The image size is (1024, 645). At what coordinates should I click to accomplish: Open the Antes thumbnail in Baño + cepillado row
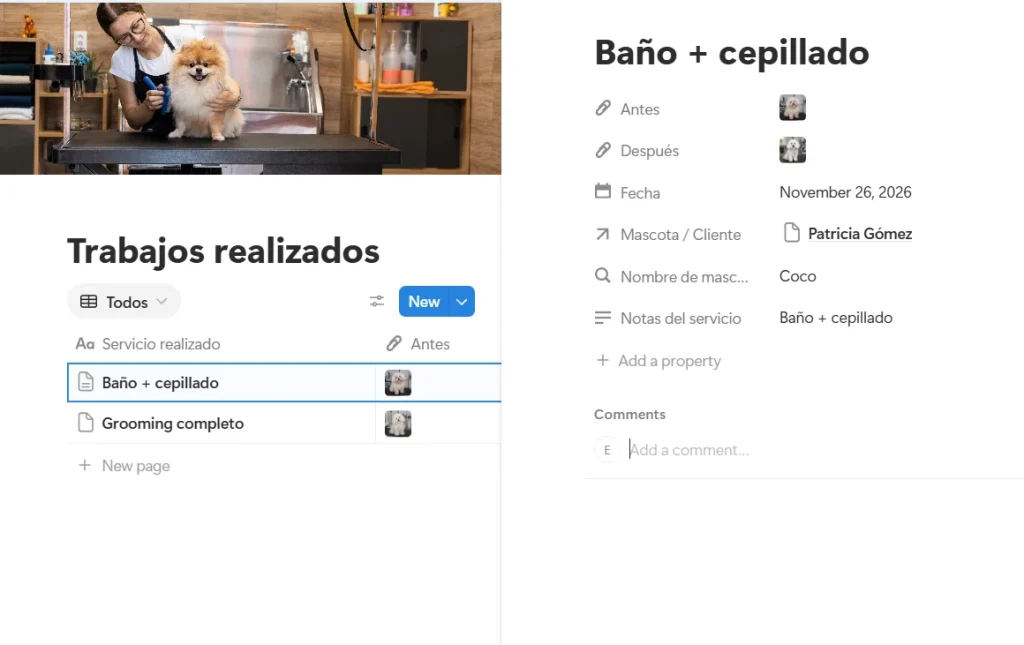(x=398, y=383)
